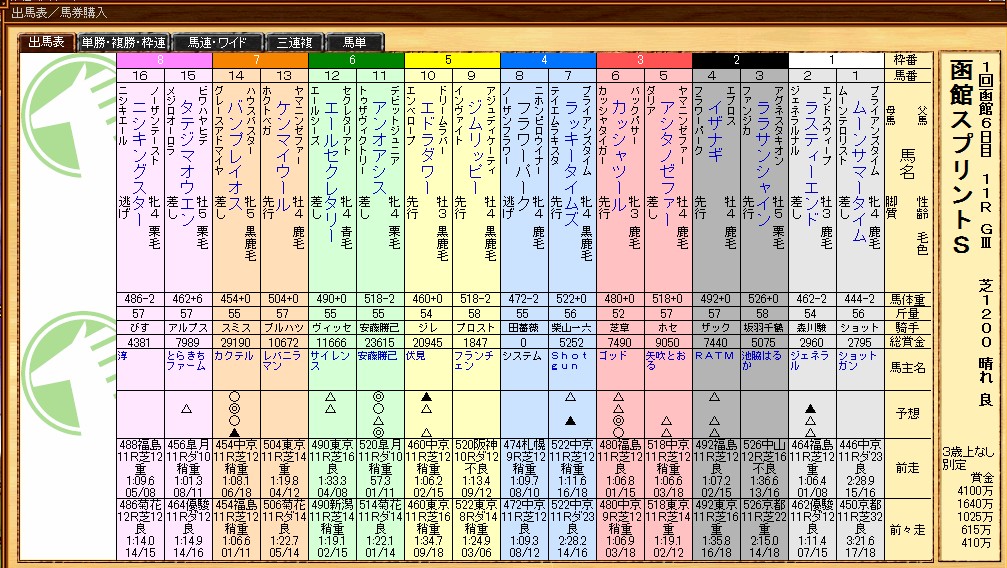Click horse number 16 cell
This screenshot has width=1007, height=568.
[140, 75]
